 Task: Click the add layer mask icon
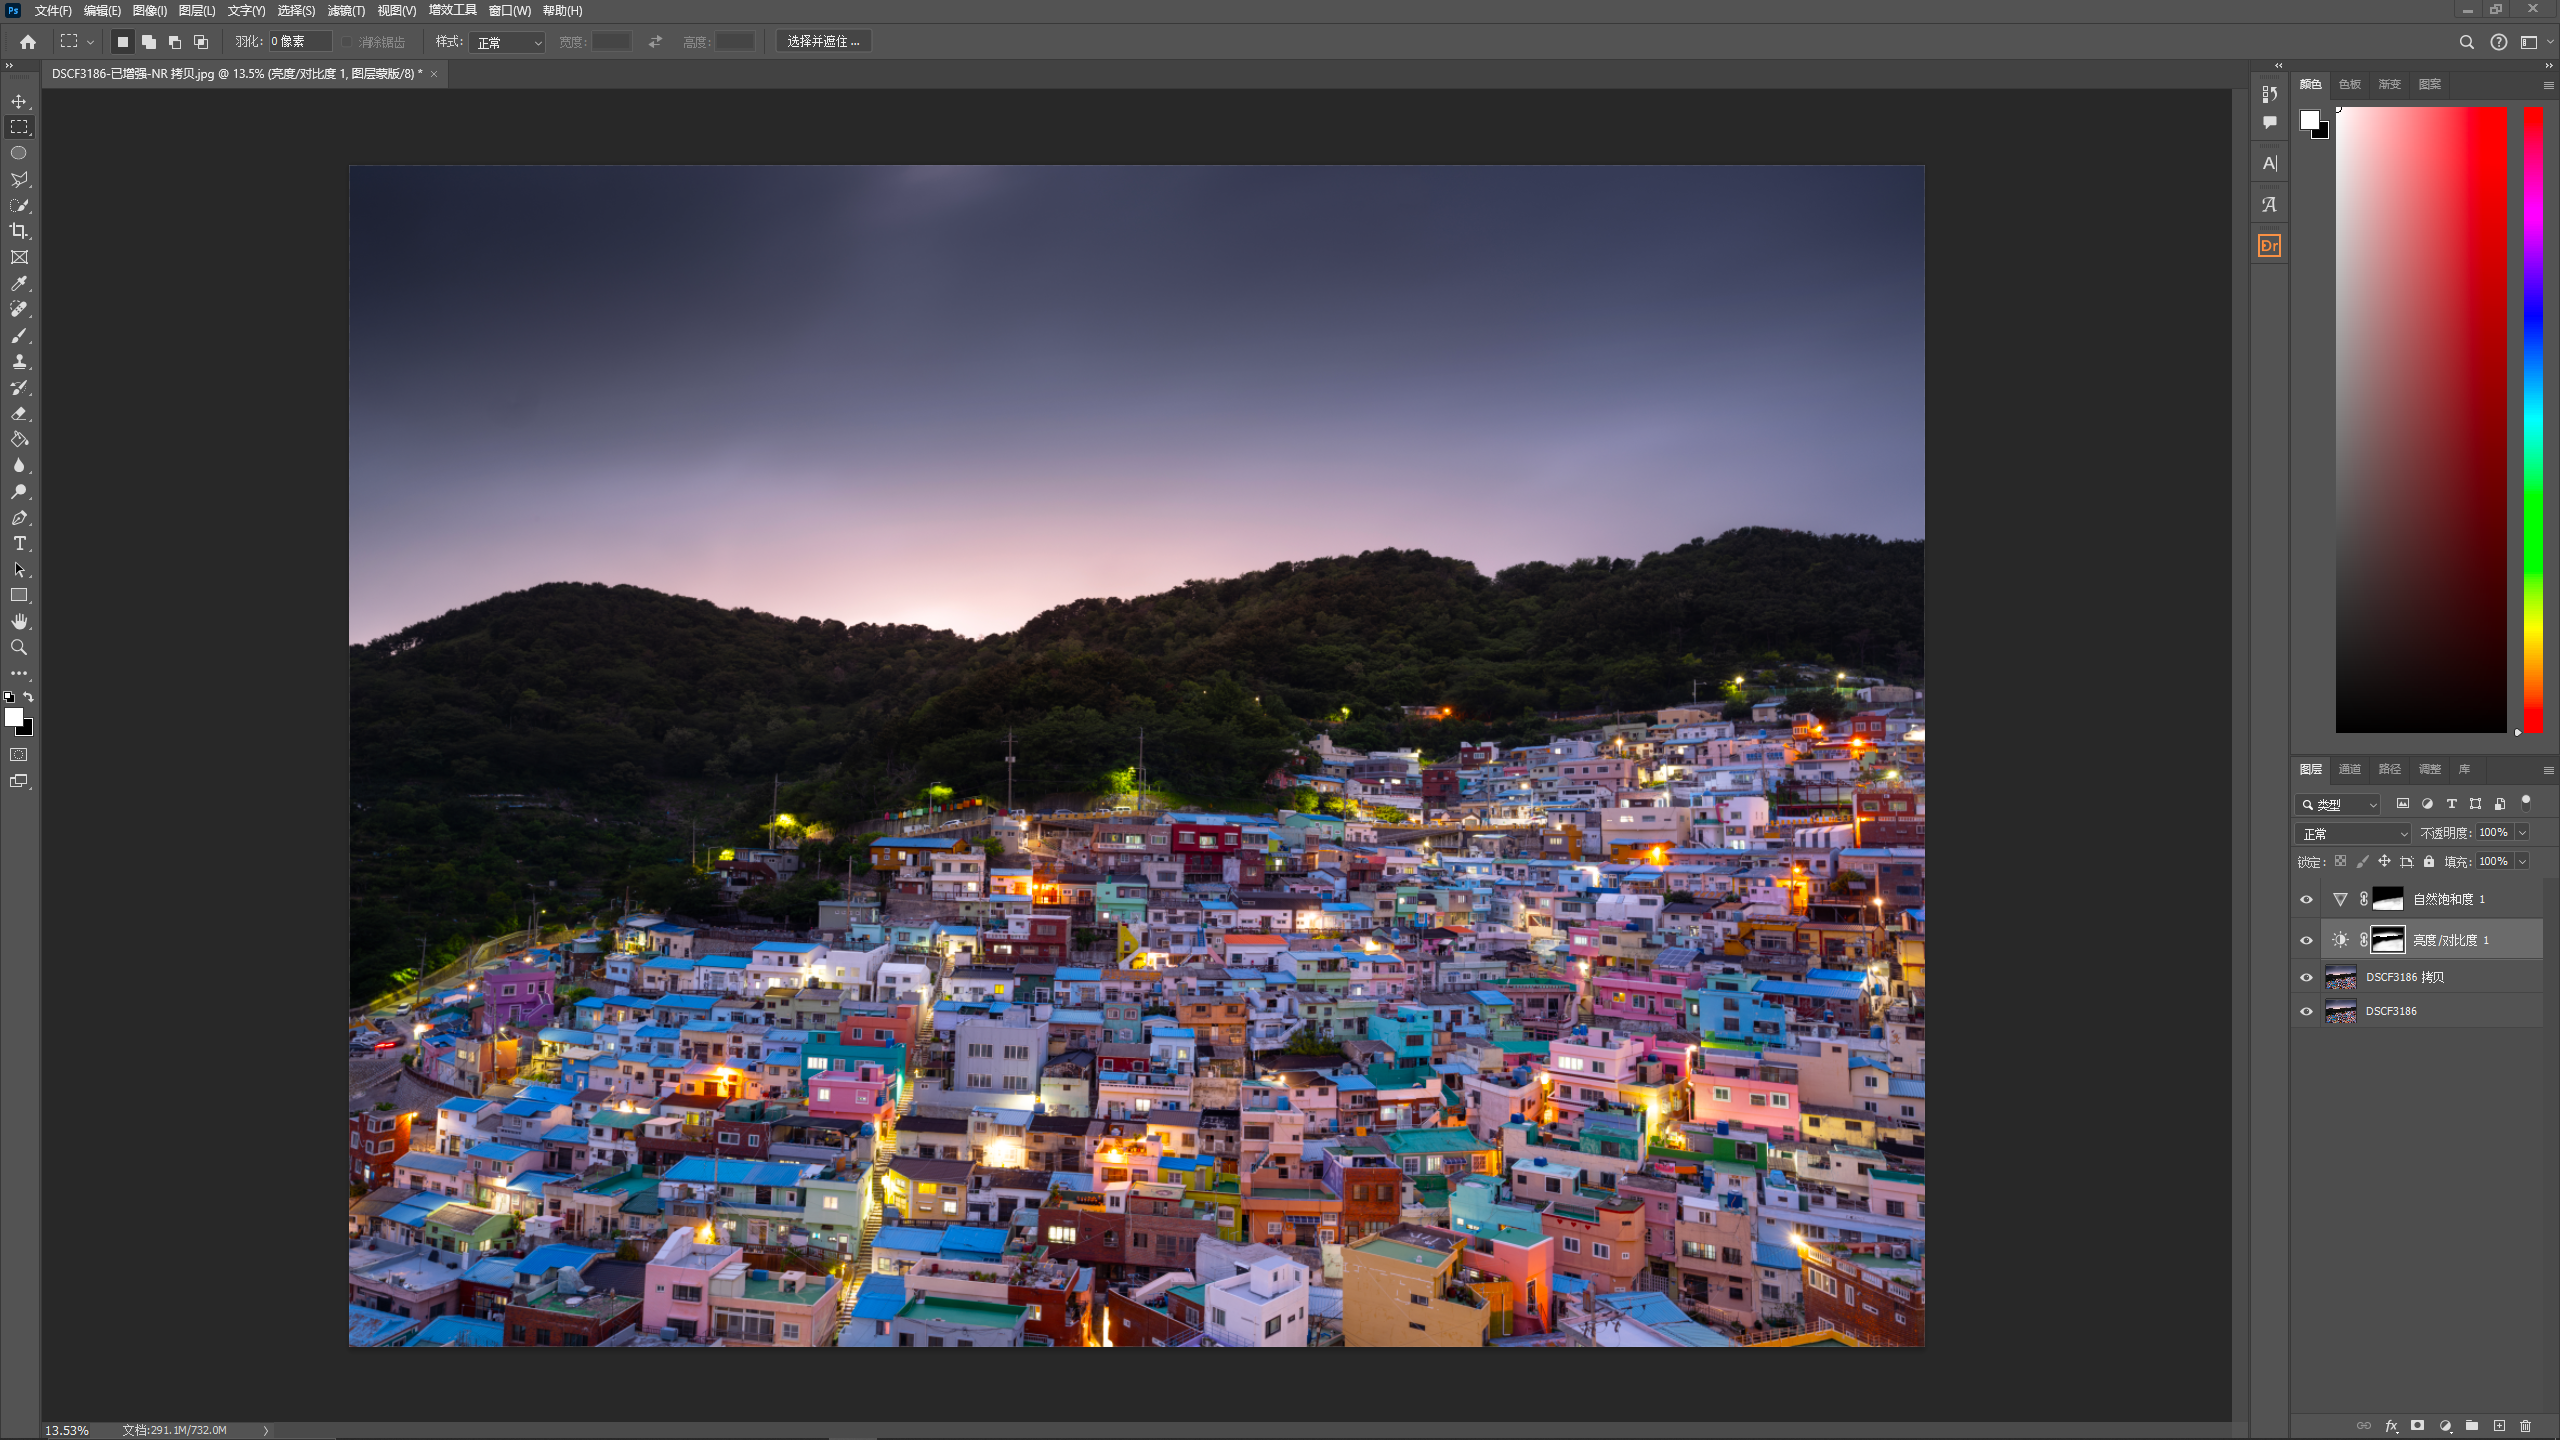(2417, 1426)
